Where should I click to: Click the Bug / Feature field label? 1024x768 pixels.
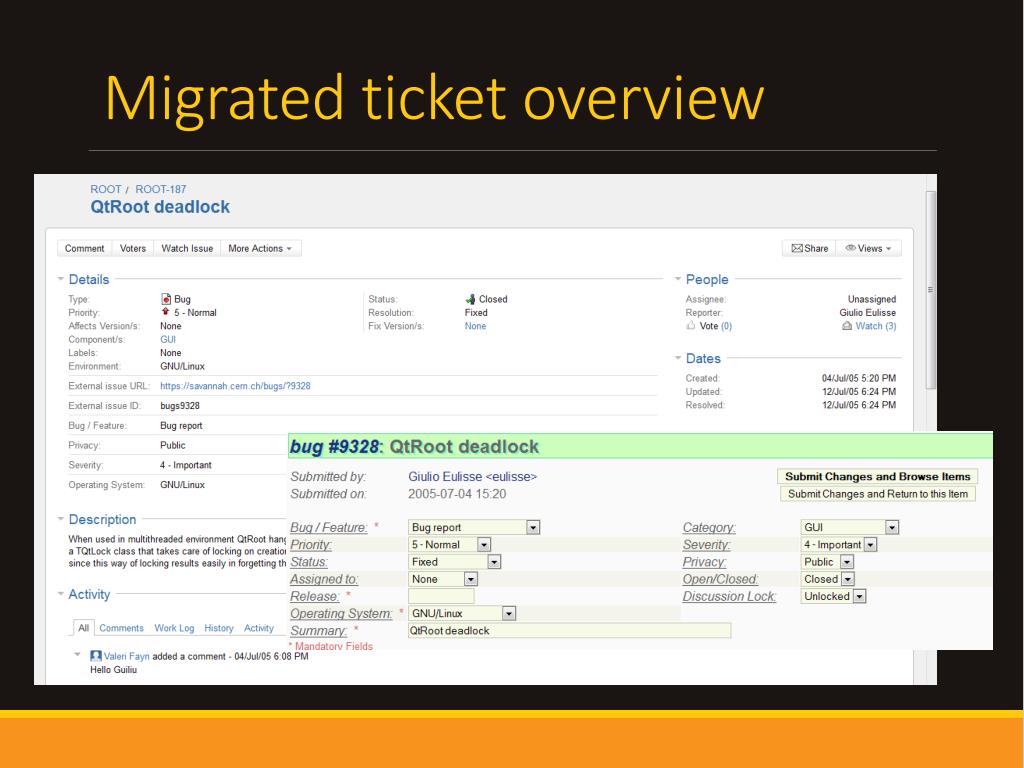pyautogui.click(x=328, y=527)
